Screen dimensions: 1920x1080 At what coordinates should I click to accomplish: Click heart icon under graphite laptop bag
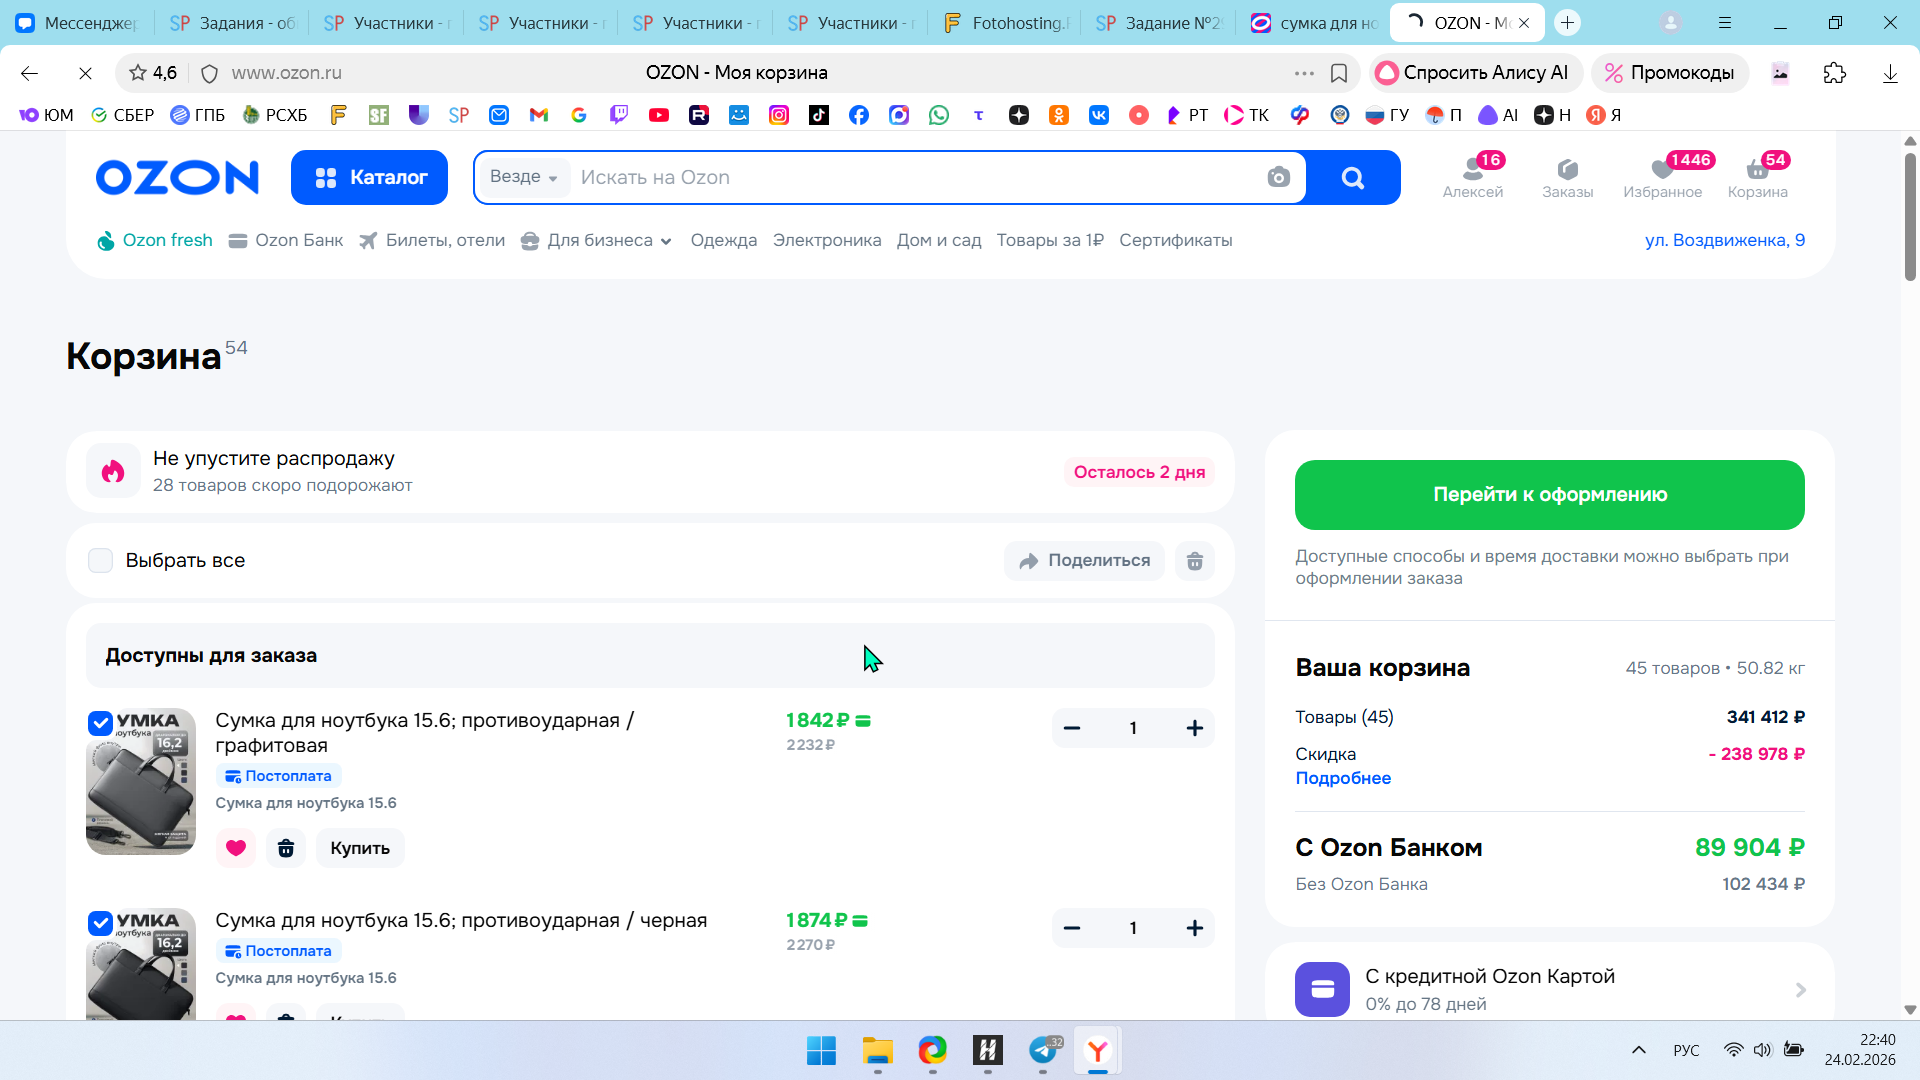coord(236,848)
